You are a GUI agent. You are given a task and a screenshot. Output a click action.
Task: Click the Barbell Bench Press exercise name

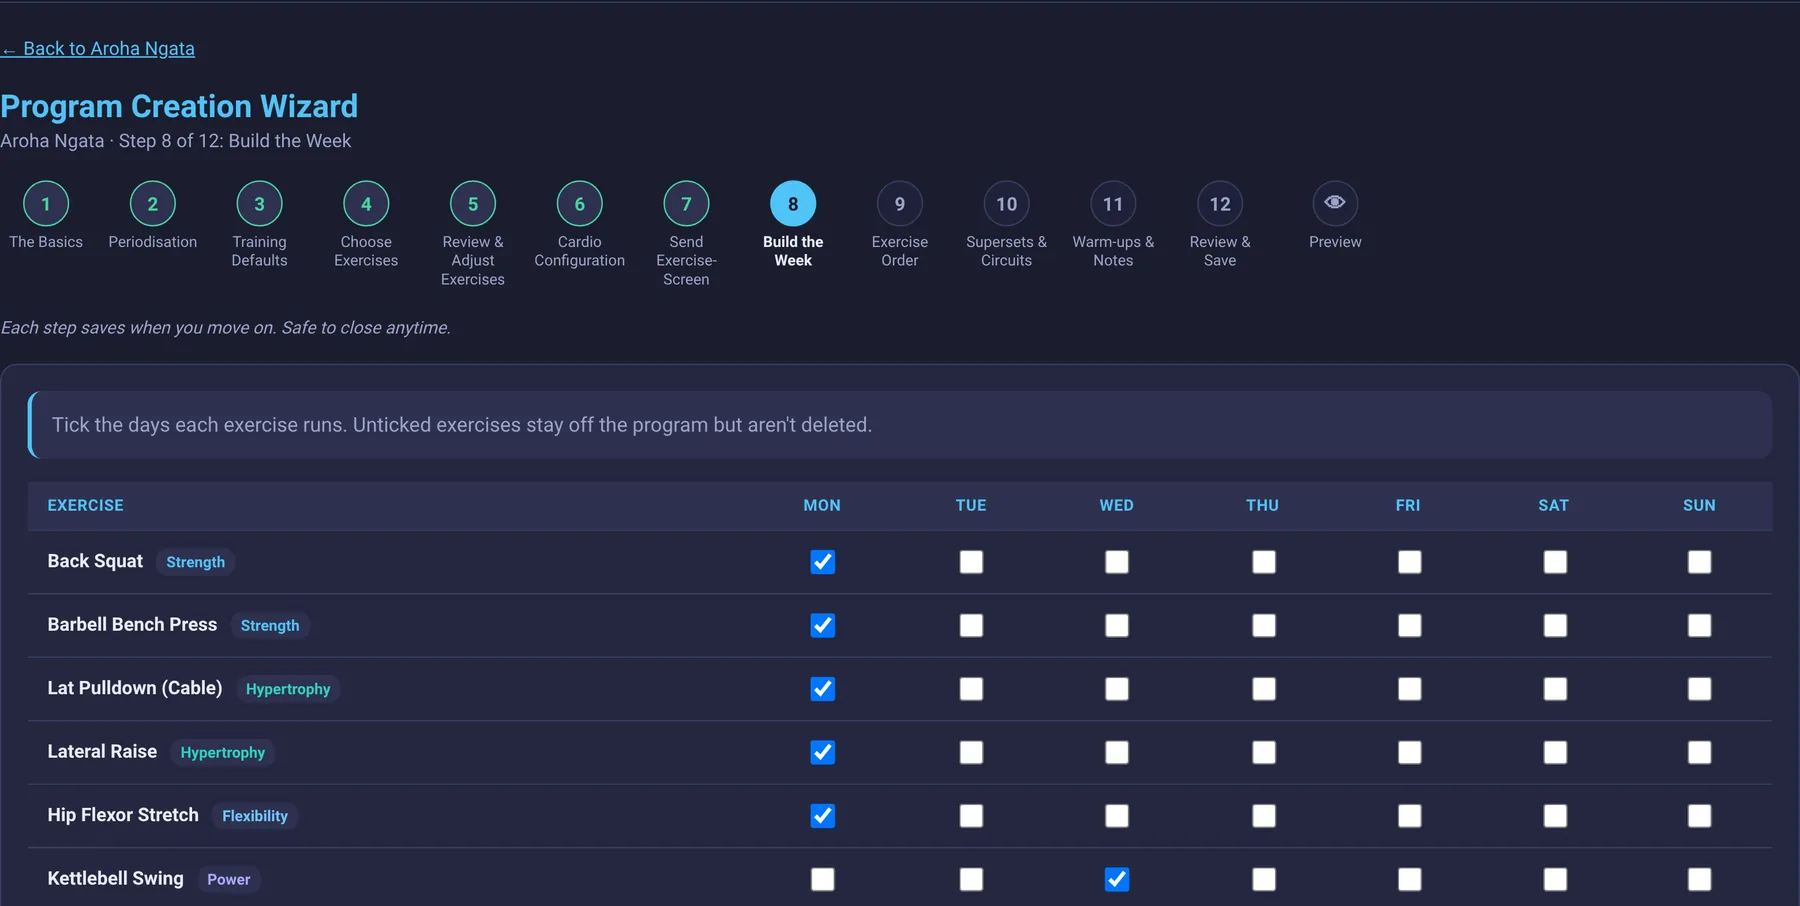coord(132,624)
